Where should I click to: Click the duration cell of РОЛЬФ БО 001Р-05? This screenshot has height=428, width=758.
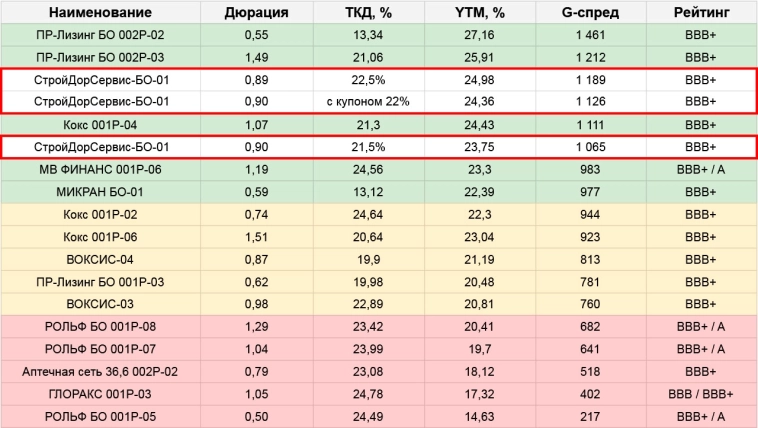click(x=255, y=416)
